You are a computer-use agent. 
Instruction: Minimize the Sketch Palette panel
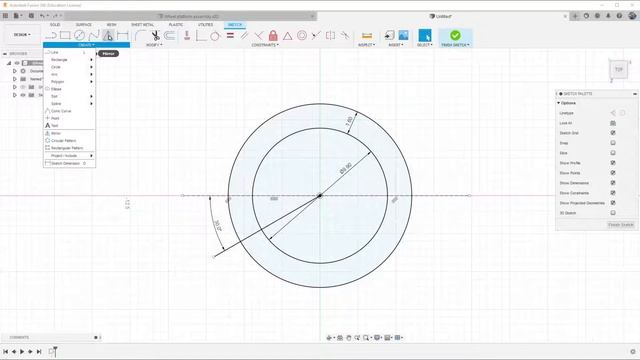(x=635, y=94)
